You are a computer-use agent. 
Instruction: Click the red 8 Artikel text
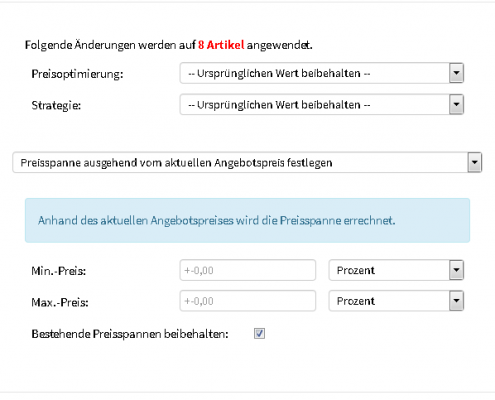[x=221, y=45]
